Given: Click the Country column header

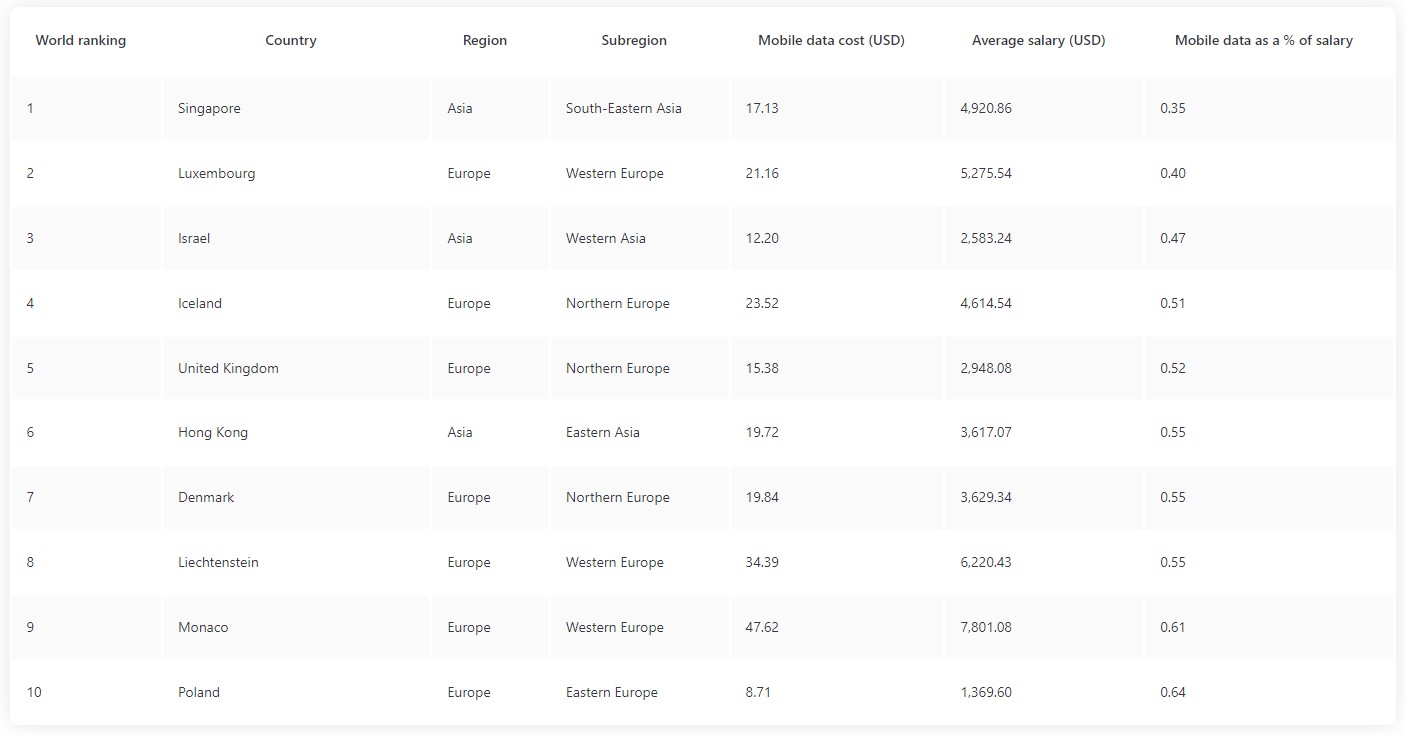Looking at the screenshot, I should [x=291, y=41].
